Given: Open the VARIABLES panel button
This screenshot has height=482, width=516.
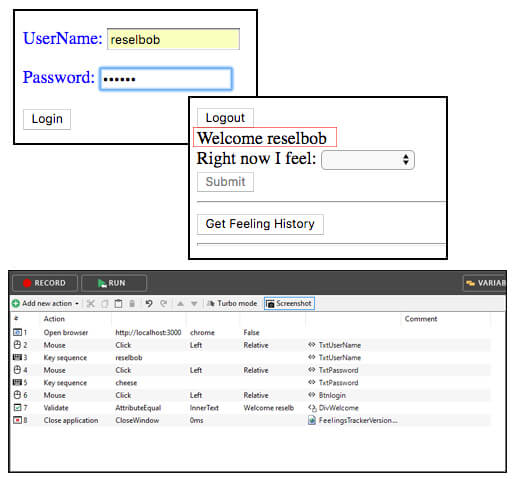Looking at the screenshot, I should click(485, 283).
